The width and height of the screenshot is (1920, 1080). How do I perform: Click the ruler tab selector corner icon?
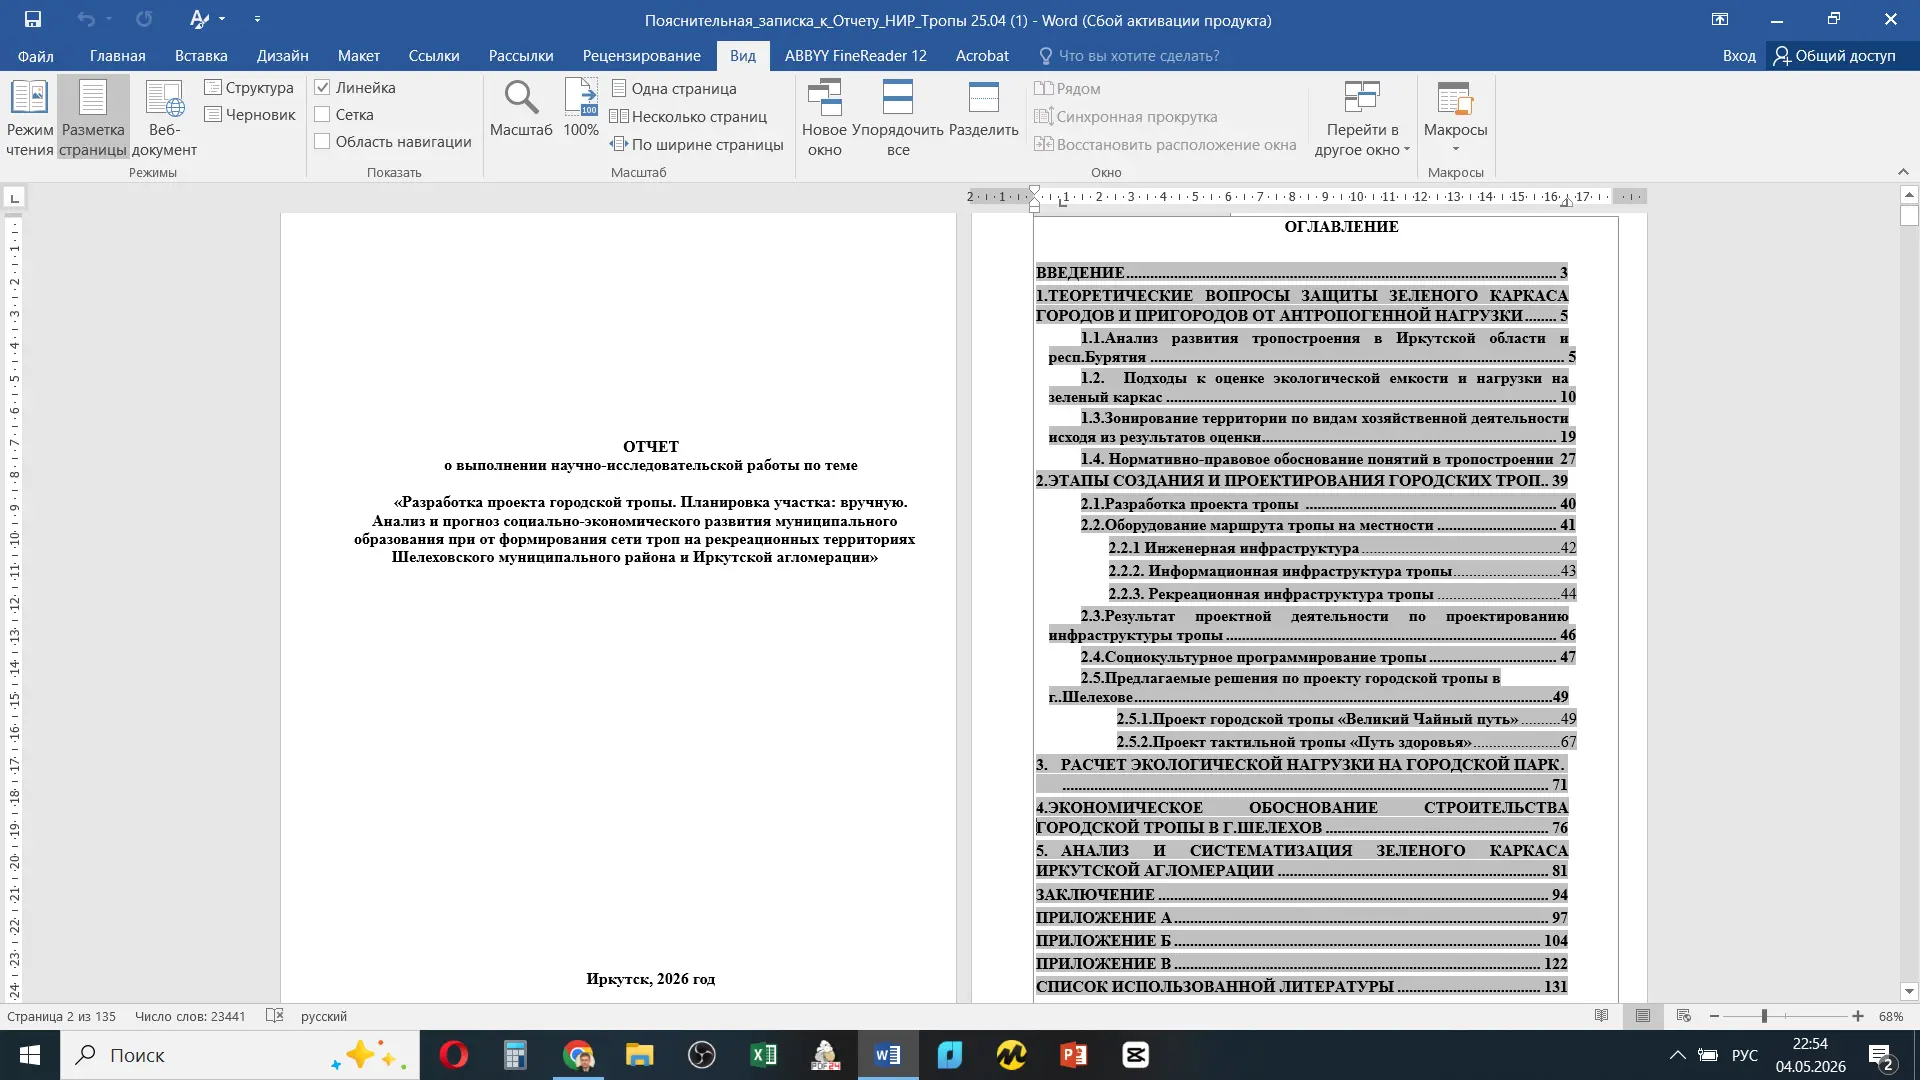click(14, 198)
